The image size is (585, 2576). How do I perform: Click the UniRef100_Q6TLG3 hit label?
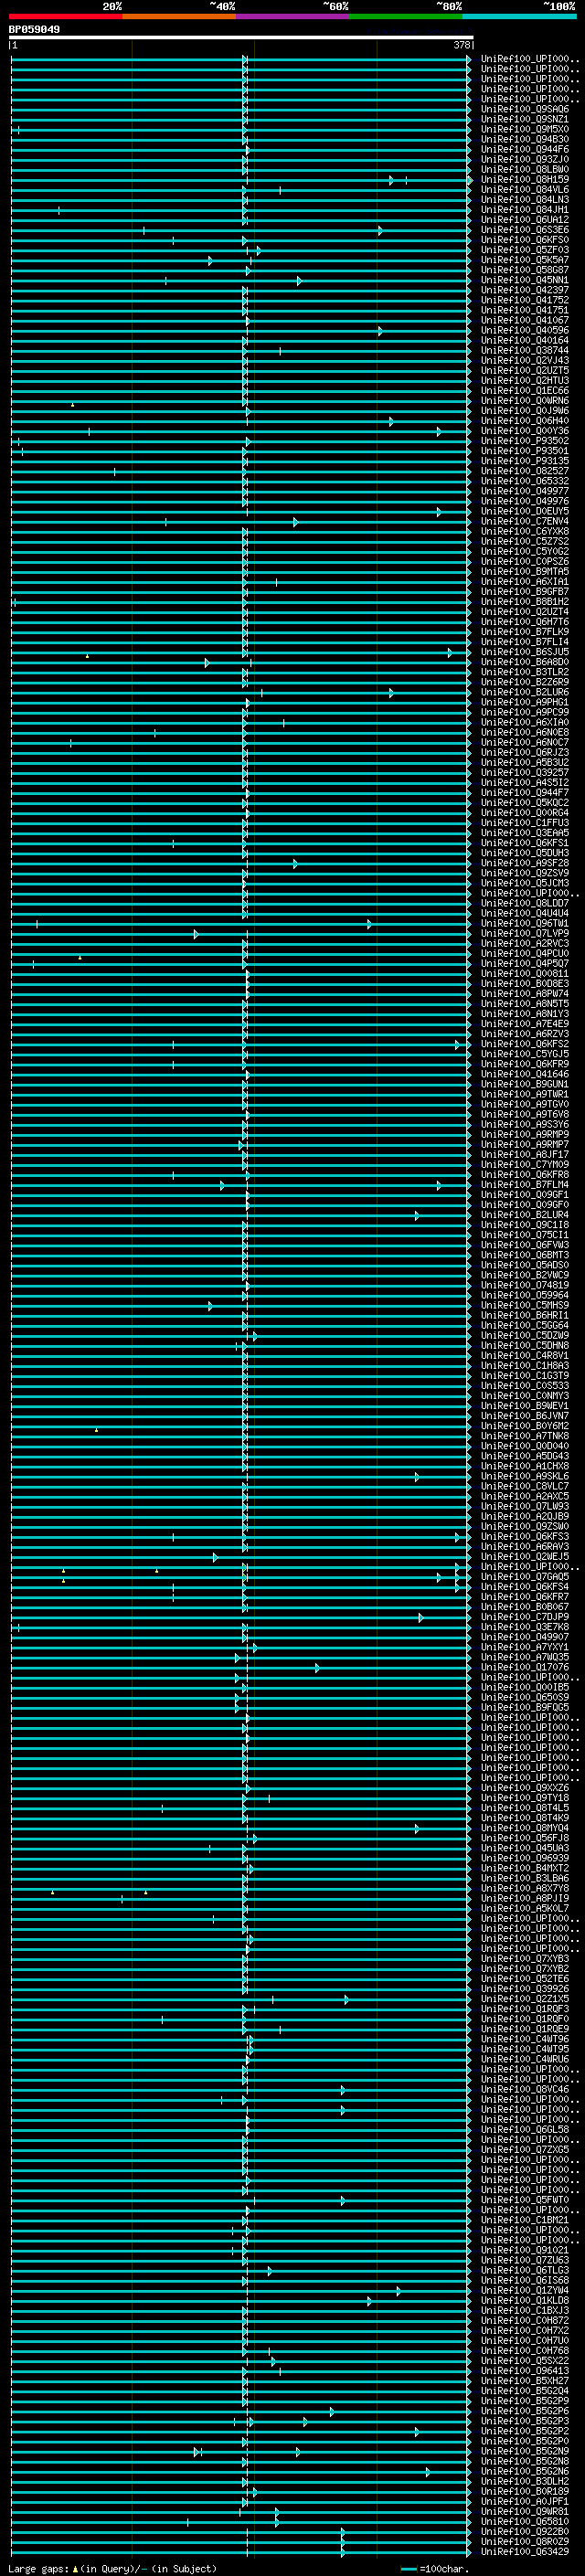point(524,2270)
